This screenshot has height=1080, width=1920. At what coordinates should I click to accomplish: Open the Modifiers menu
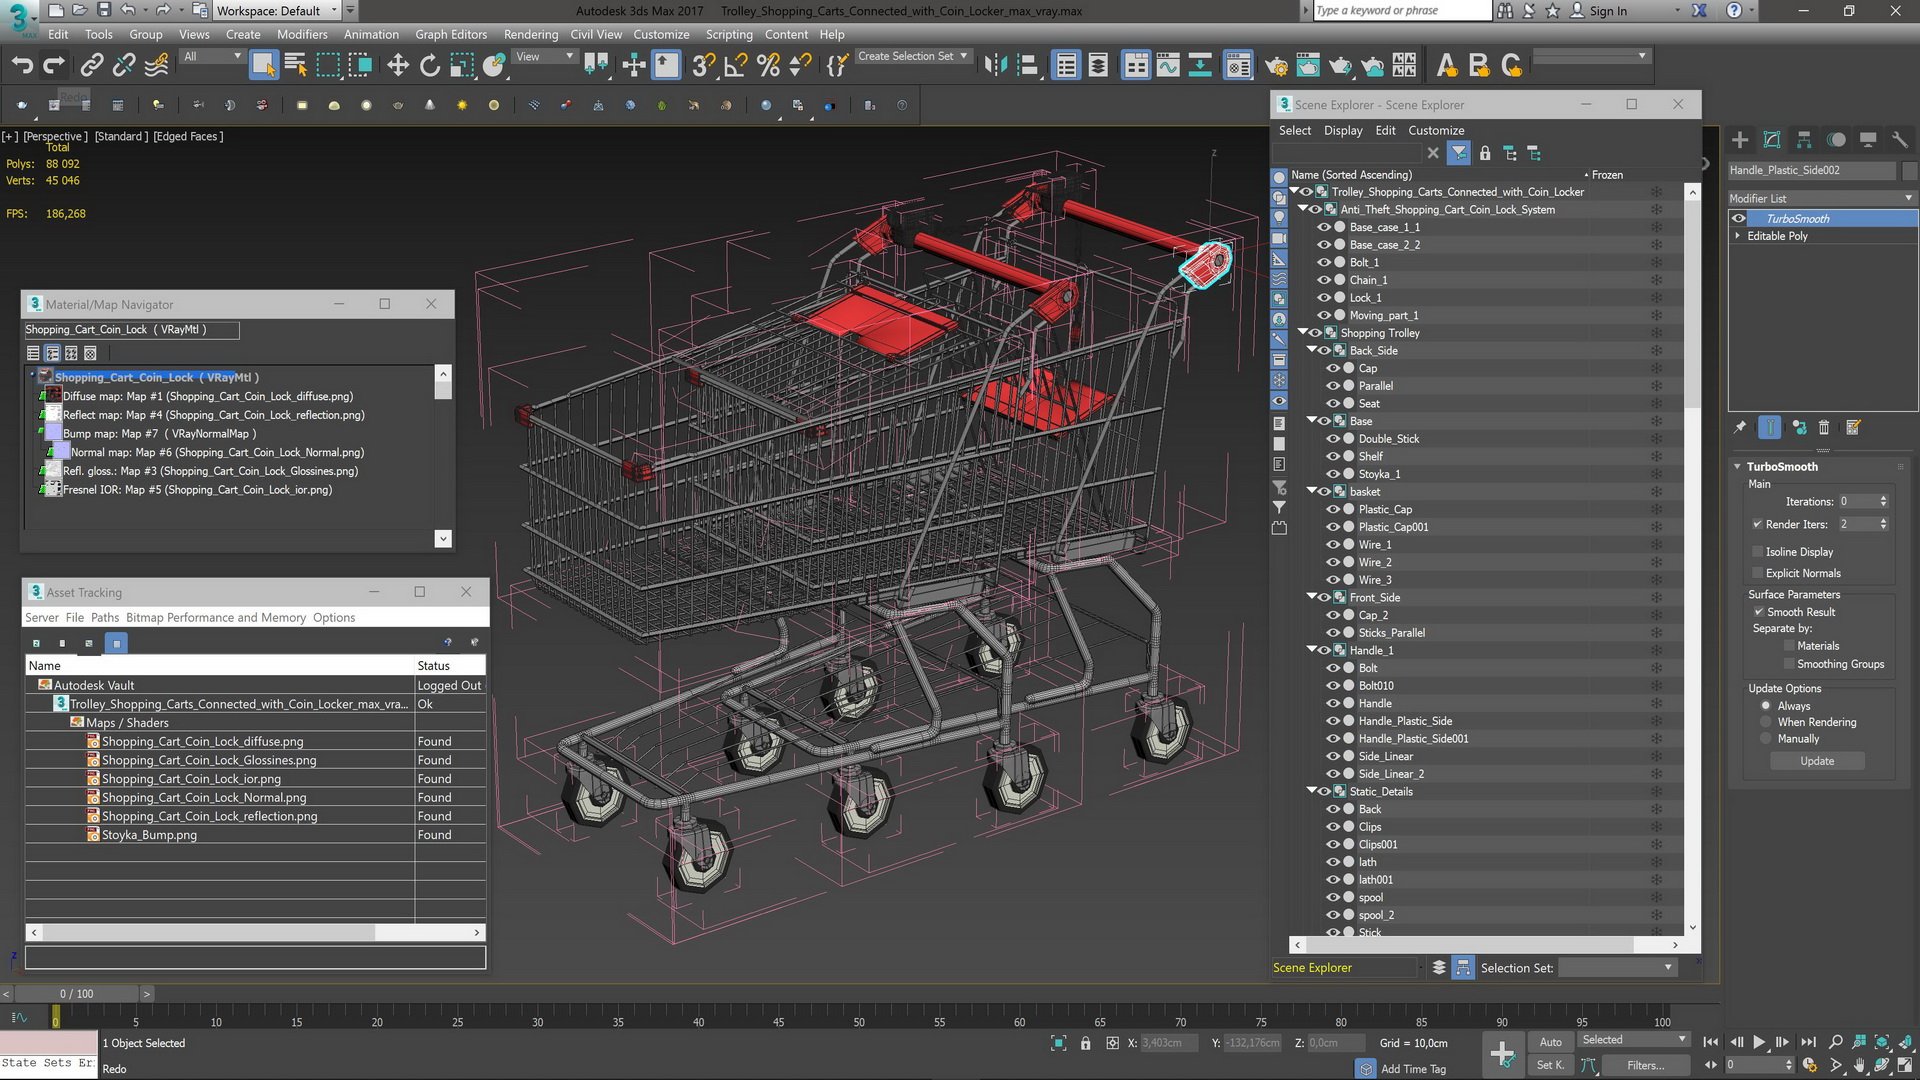click(302, 34)
